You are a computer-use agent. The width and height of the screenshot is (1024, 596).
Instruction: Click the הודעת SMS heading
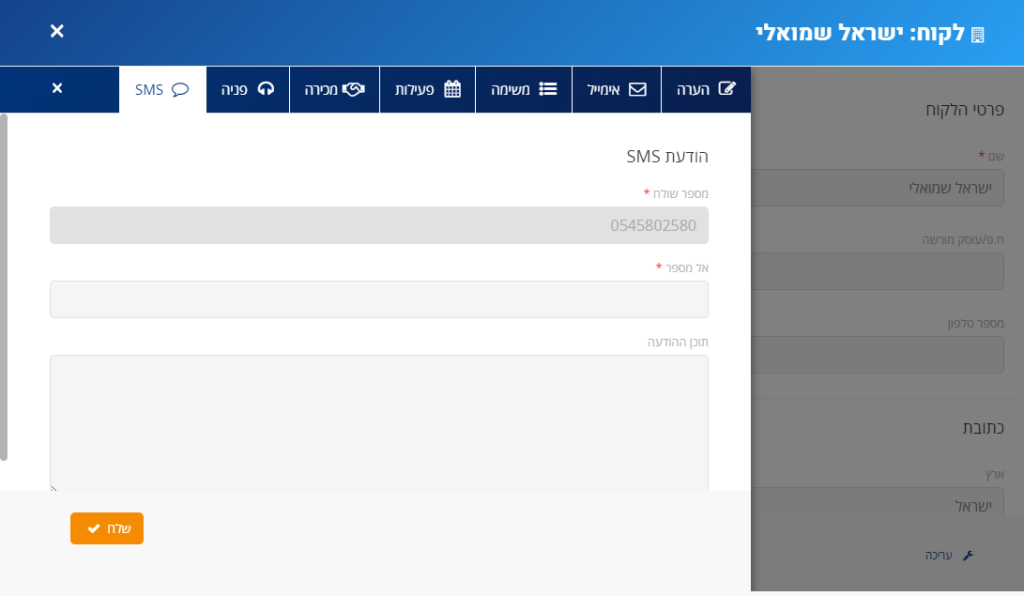(667, 156)
